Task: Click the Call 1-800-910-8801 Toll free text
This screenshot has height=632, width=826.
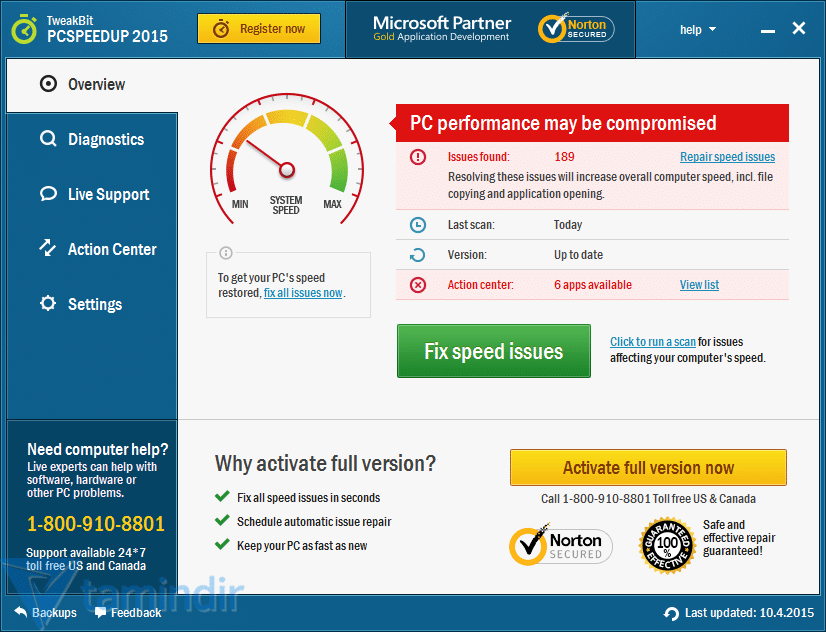Action: (x=648, y=499)
